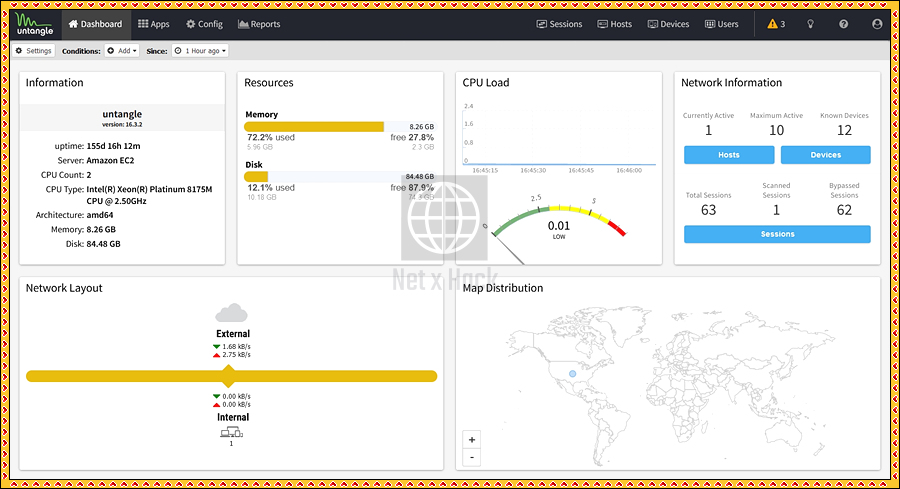Screen dimensions: 900x489
Task: Expand the Since 1 Hour ago dropdown
Action: tap(200, 51)
